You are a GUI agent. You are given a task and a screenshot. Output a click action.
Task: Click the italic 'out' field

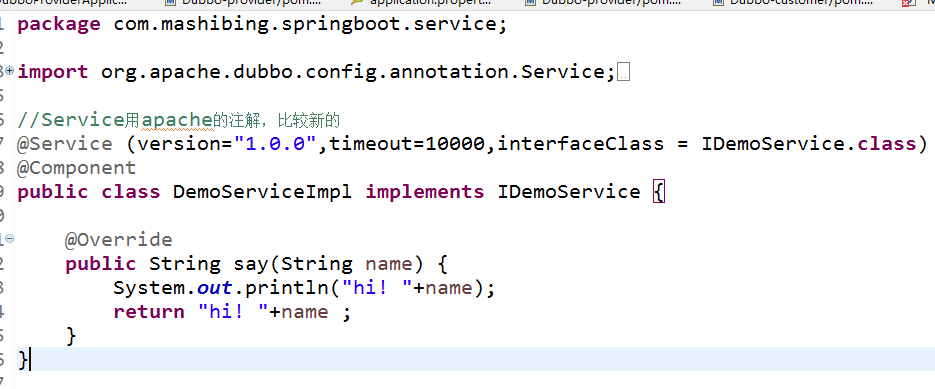click(215, 288)
